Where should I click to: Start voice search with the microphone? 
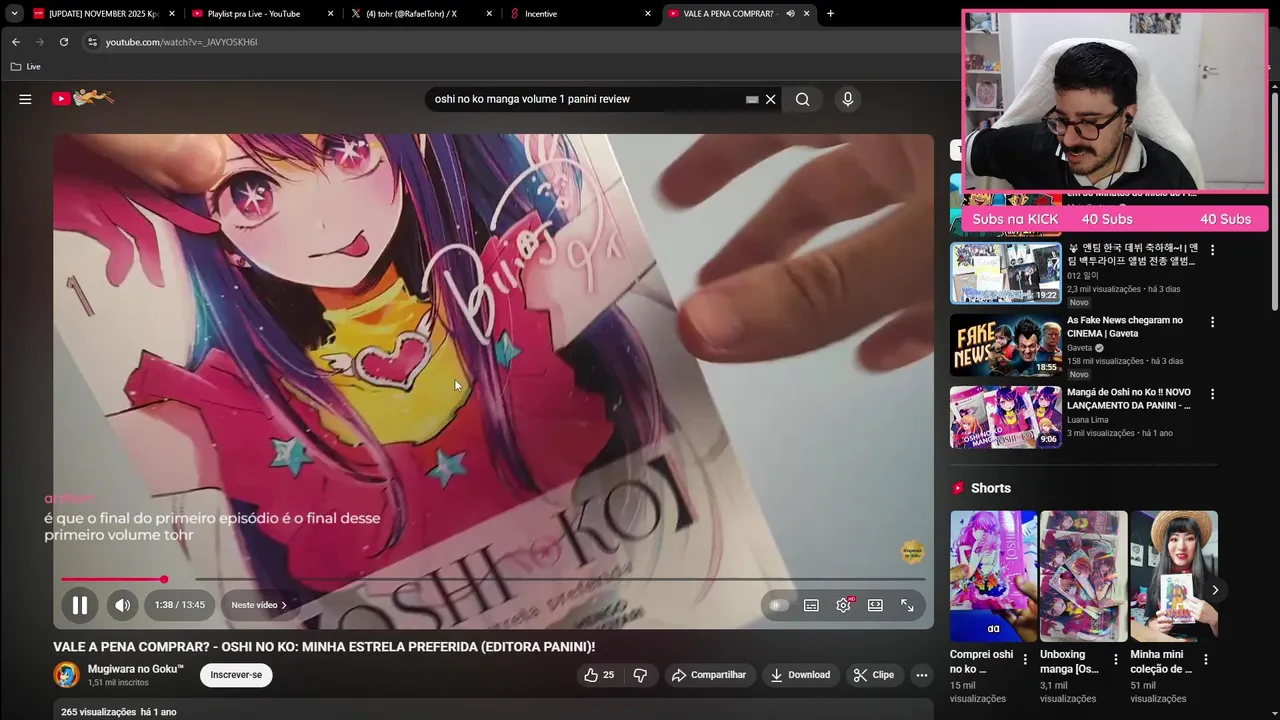pos(848,99)
